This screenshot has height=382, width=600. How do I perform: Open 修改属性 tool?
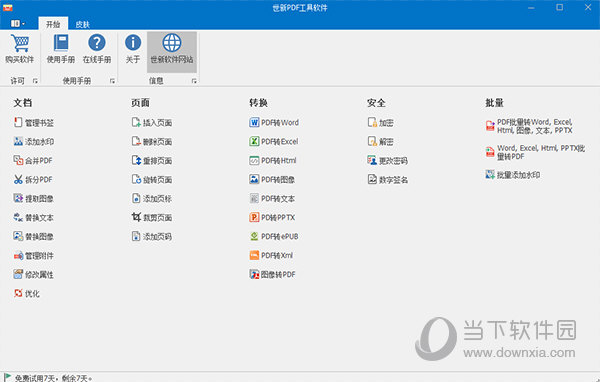point(34,274)
